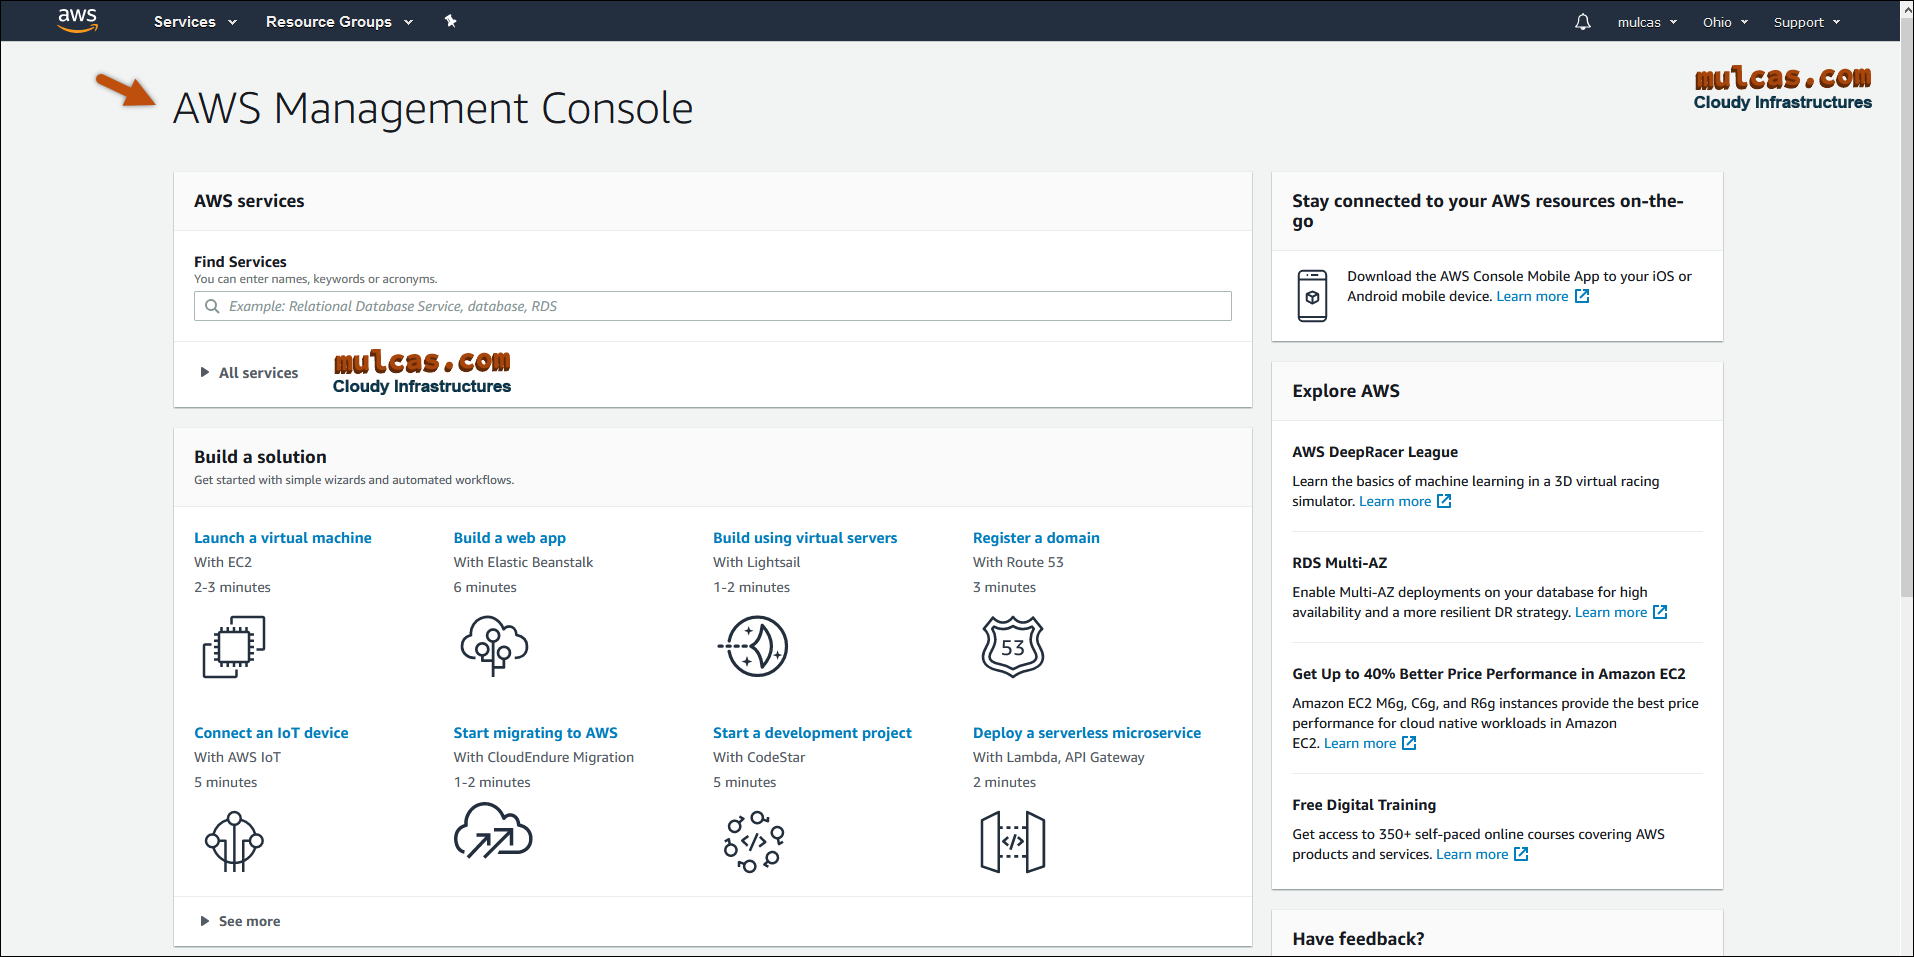Click external link icon beside Mobile App Learn more

[1582, 296]
